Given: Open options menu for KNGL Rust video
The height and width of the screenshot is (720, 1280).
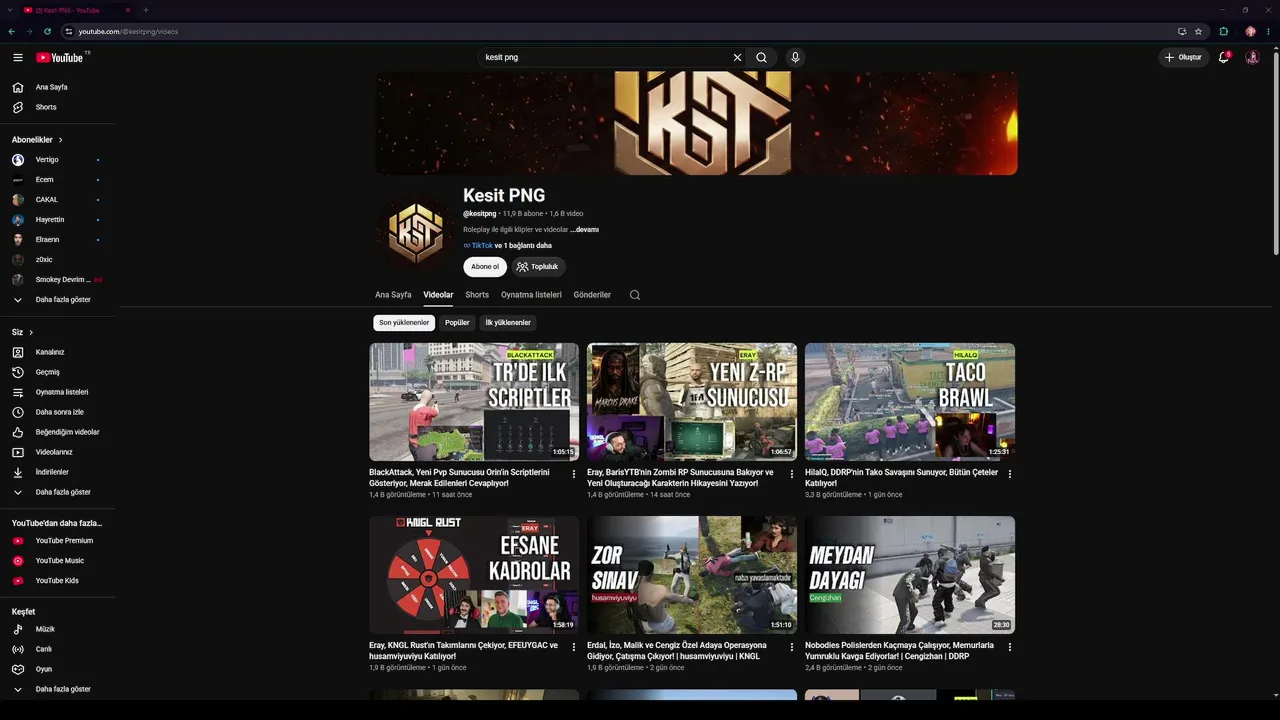Looking at the screenshot, I should (x=574, y=647).
